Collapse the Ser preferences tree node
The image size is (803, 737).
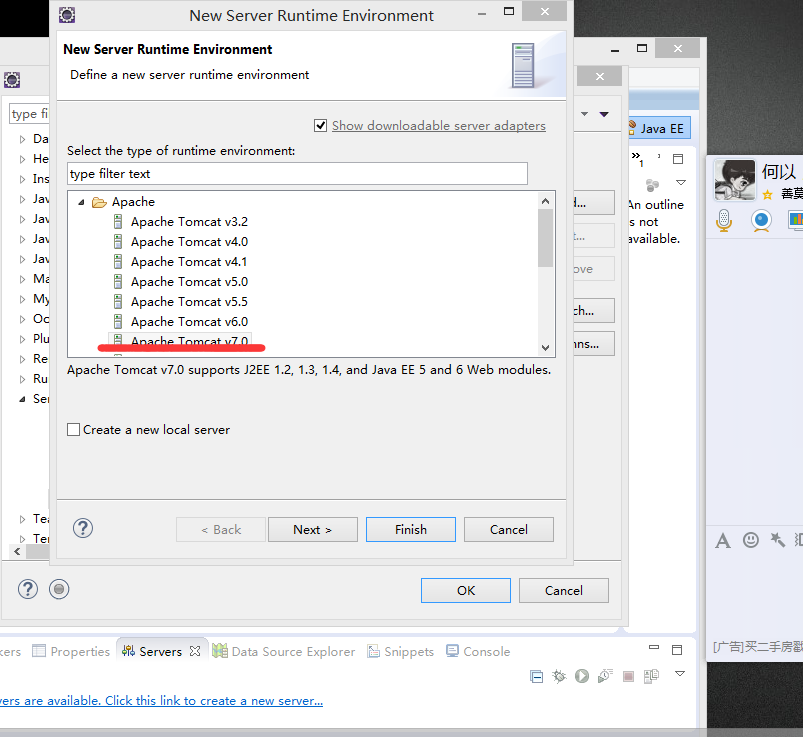click(22, 399)
